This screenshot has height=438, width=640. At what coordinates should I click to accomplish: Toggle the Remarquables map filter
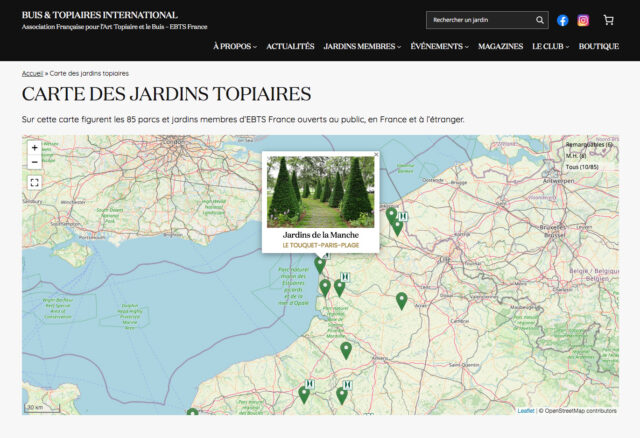[589, 145]
